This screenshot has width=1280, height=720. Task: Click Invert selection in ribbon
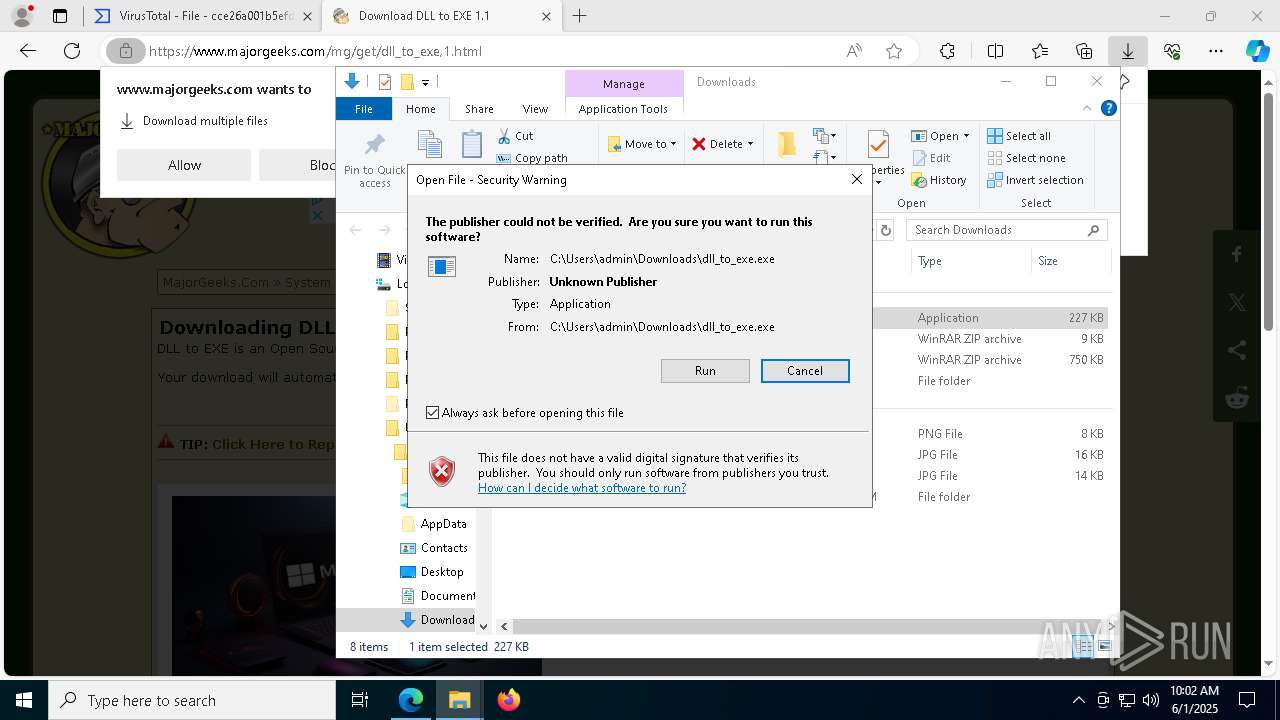(x=1035, y=180)
